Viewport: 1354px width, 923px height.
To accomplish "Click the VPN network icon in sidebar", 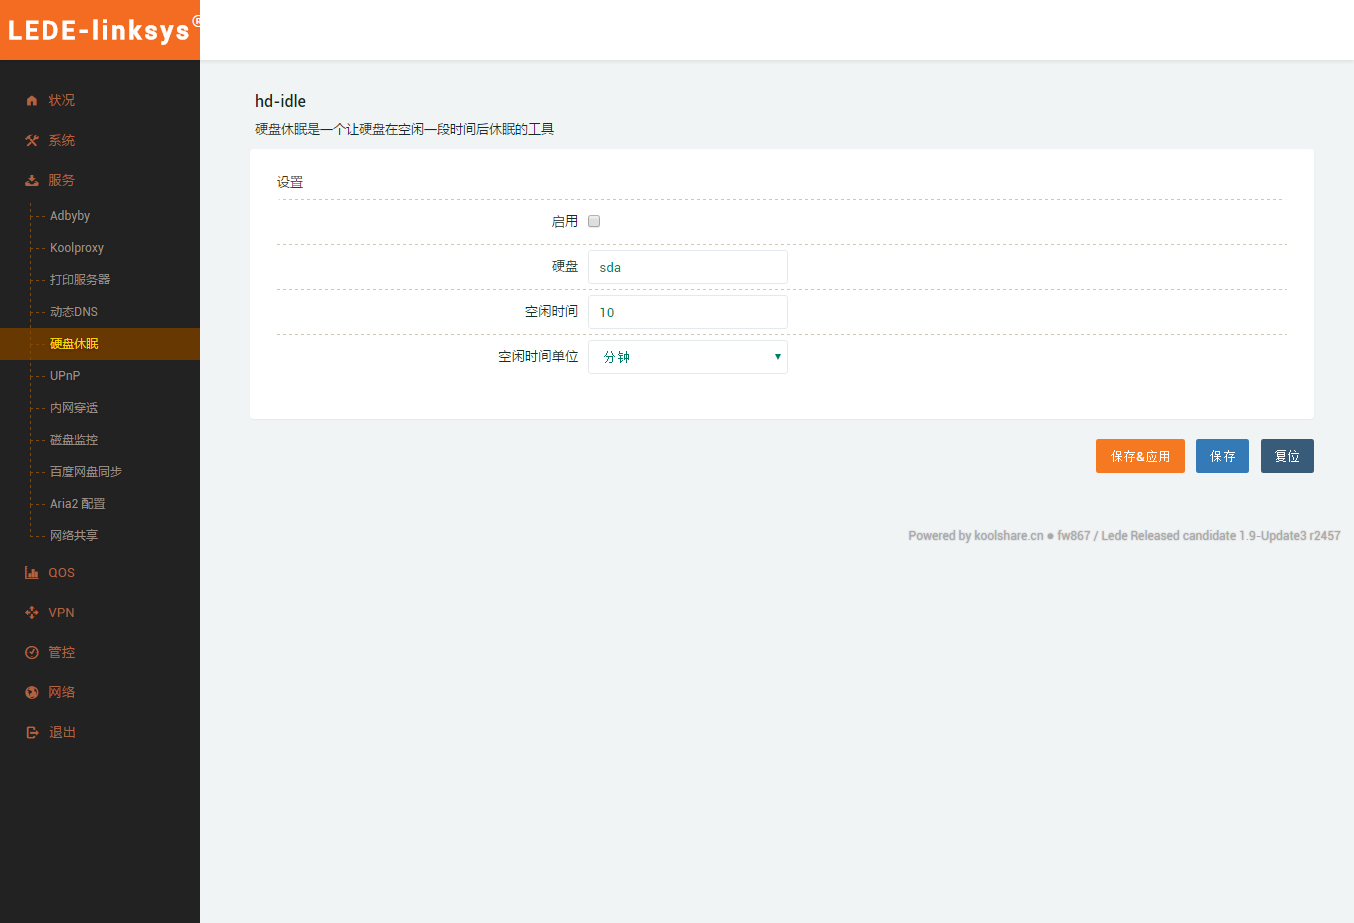I will click(32, 613).
